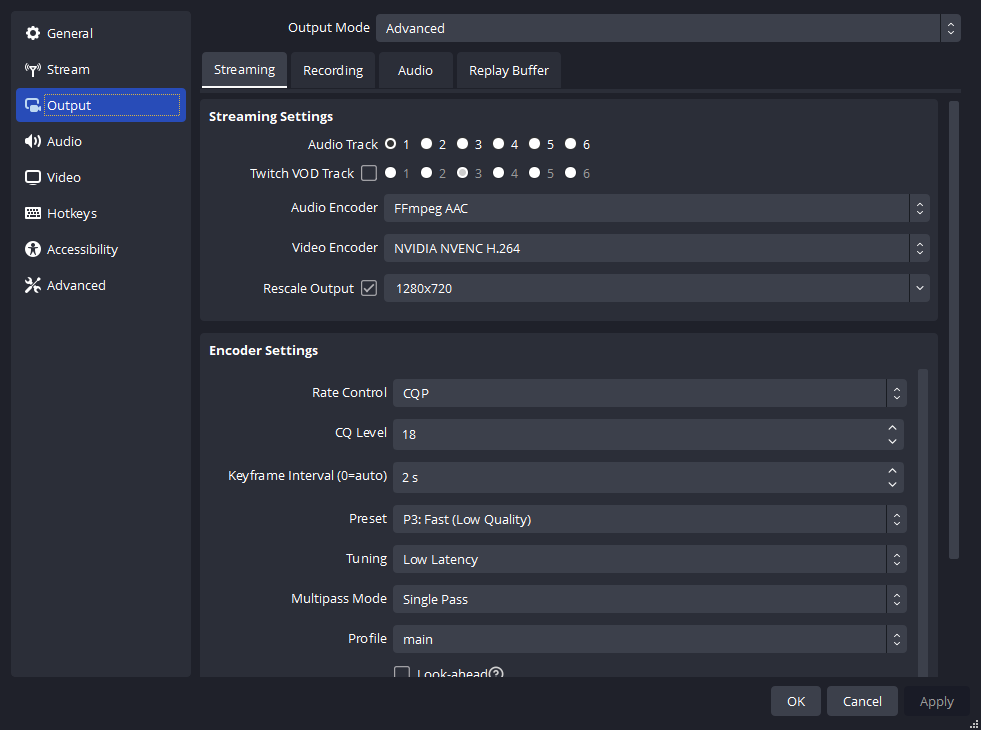Uncheck the Rescale Output checkbox

pyautogui.click(x=369, y=288)
